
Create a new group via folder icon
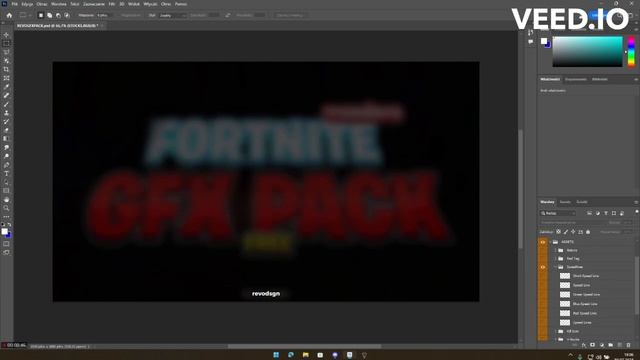point(611,345)
